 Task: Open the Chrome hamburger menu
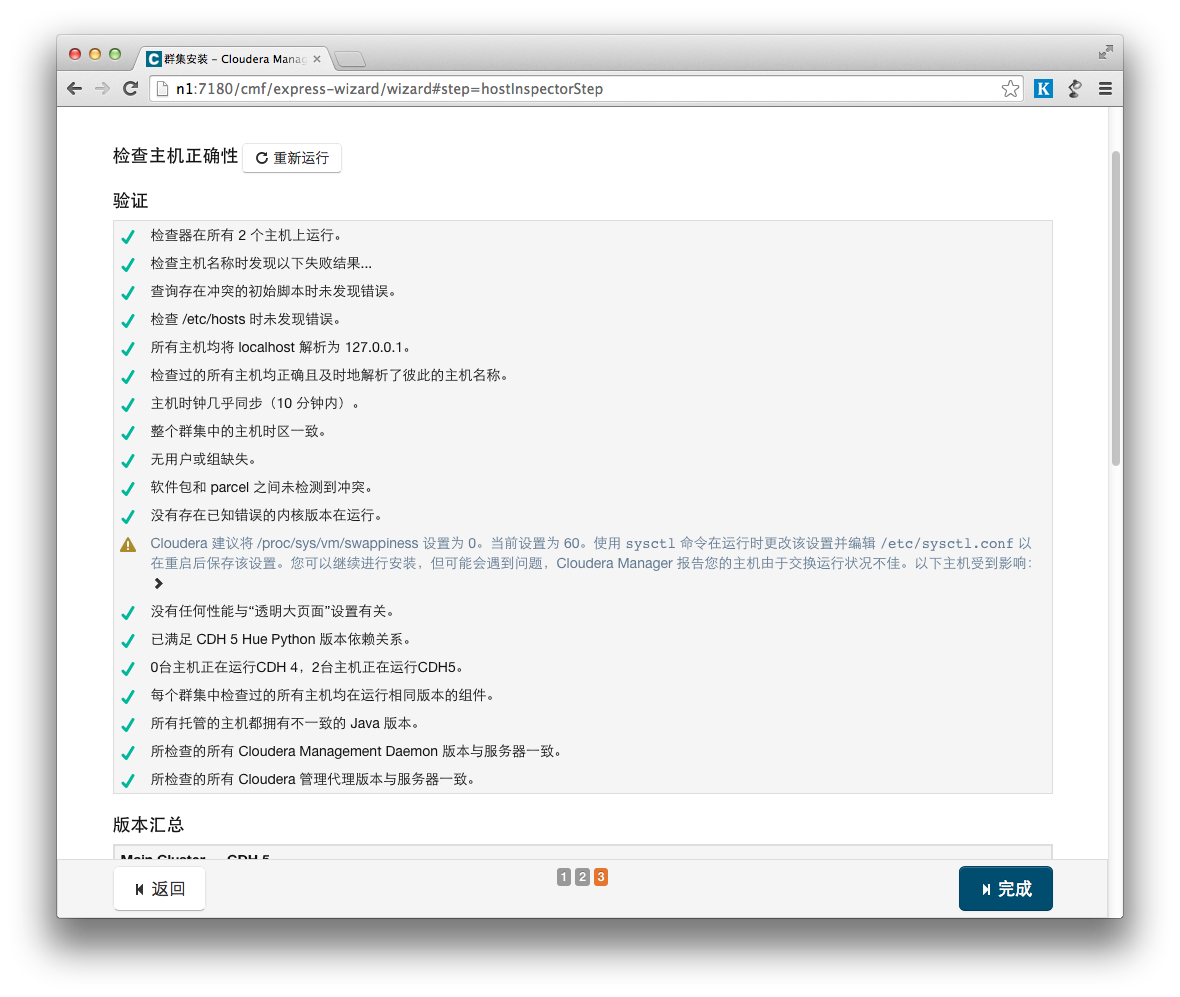point(1105,88)
